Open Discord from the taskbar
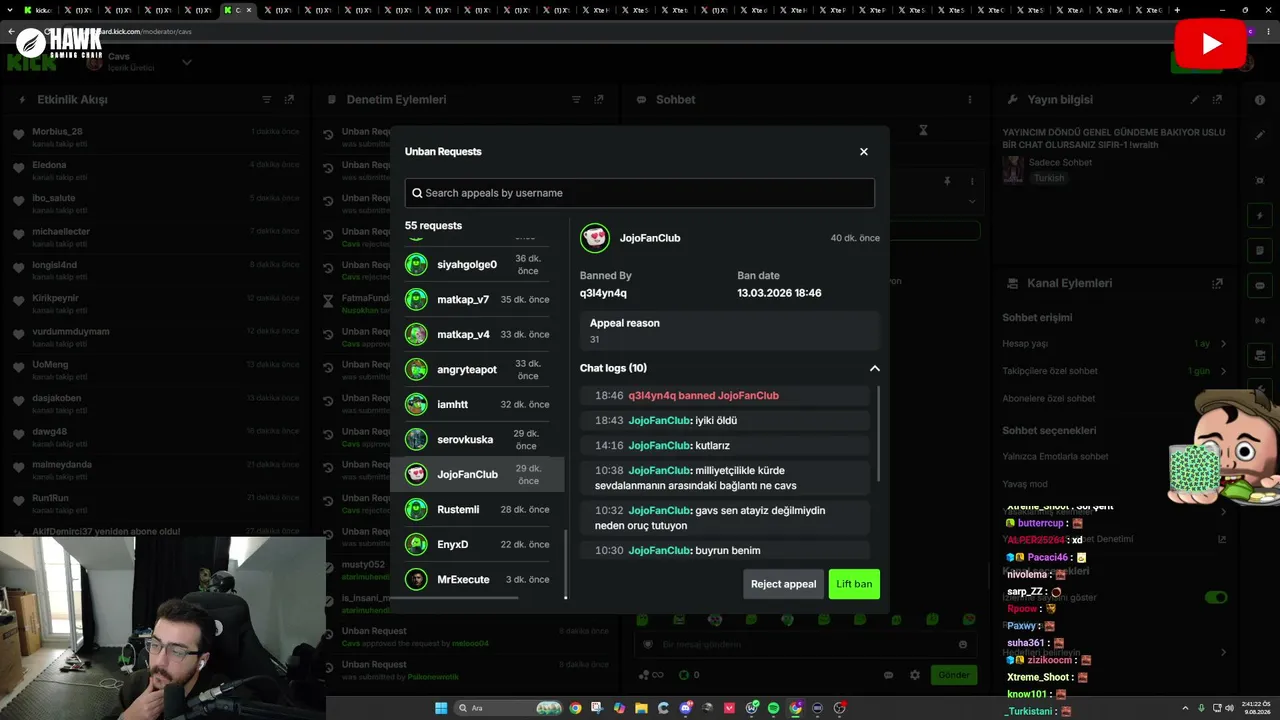 pos(685,708)
